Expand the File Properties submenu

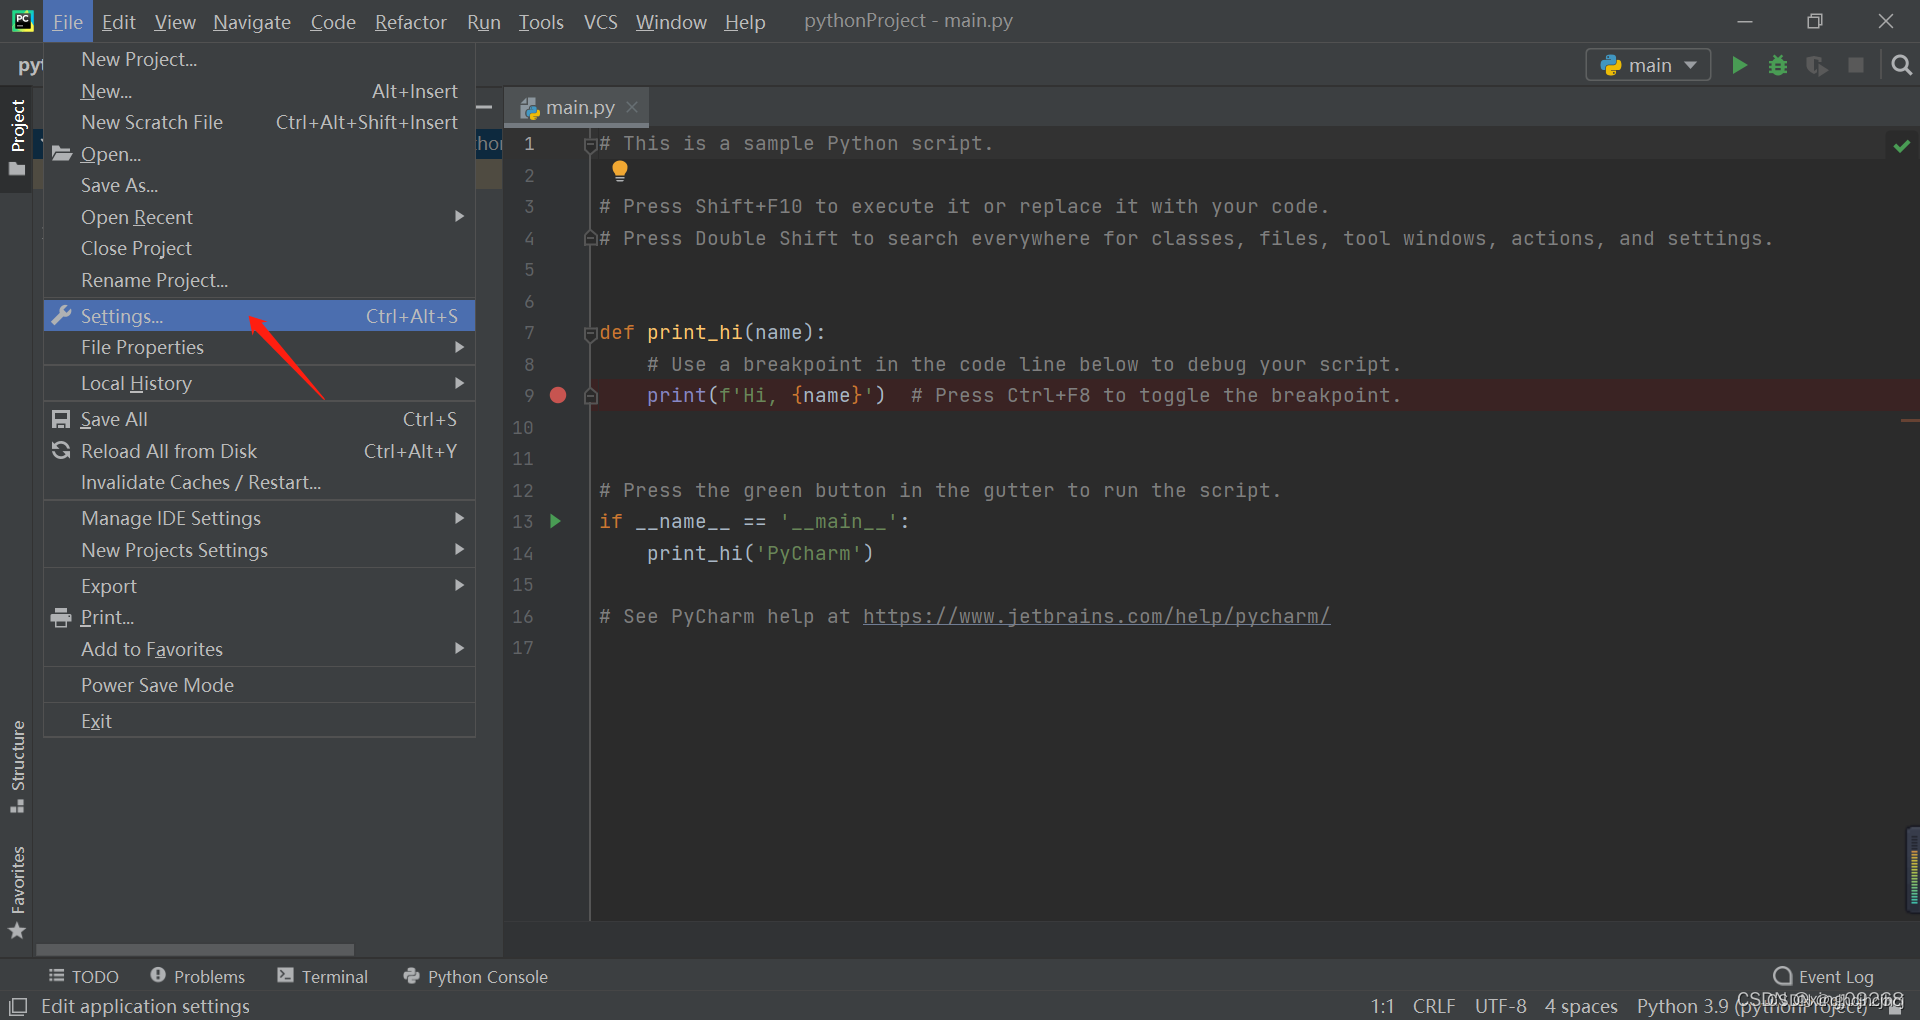[259, 347]
